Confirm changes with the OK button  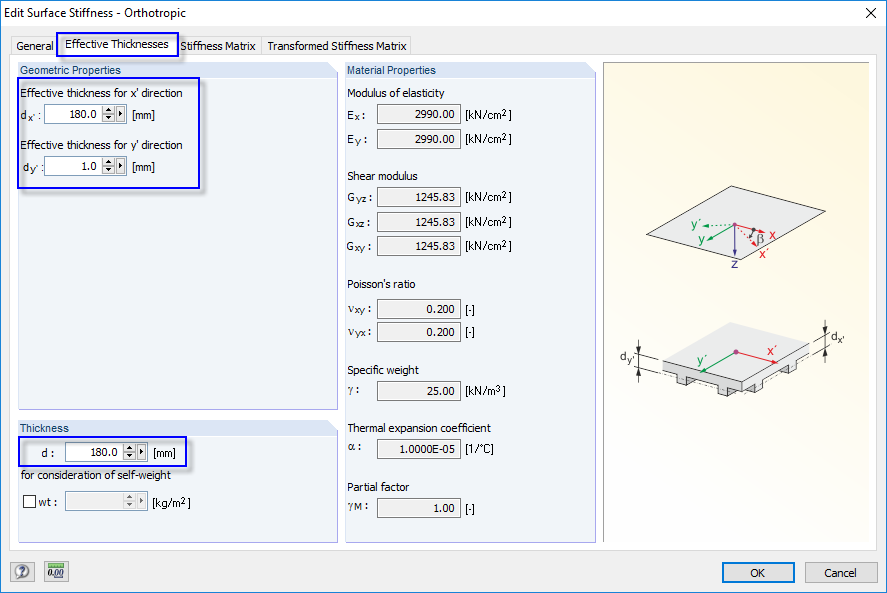758,572
